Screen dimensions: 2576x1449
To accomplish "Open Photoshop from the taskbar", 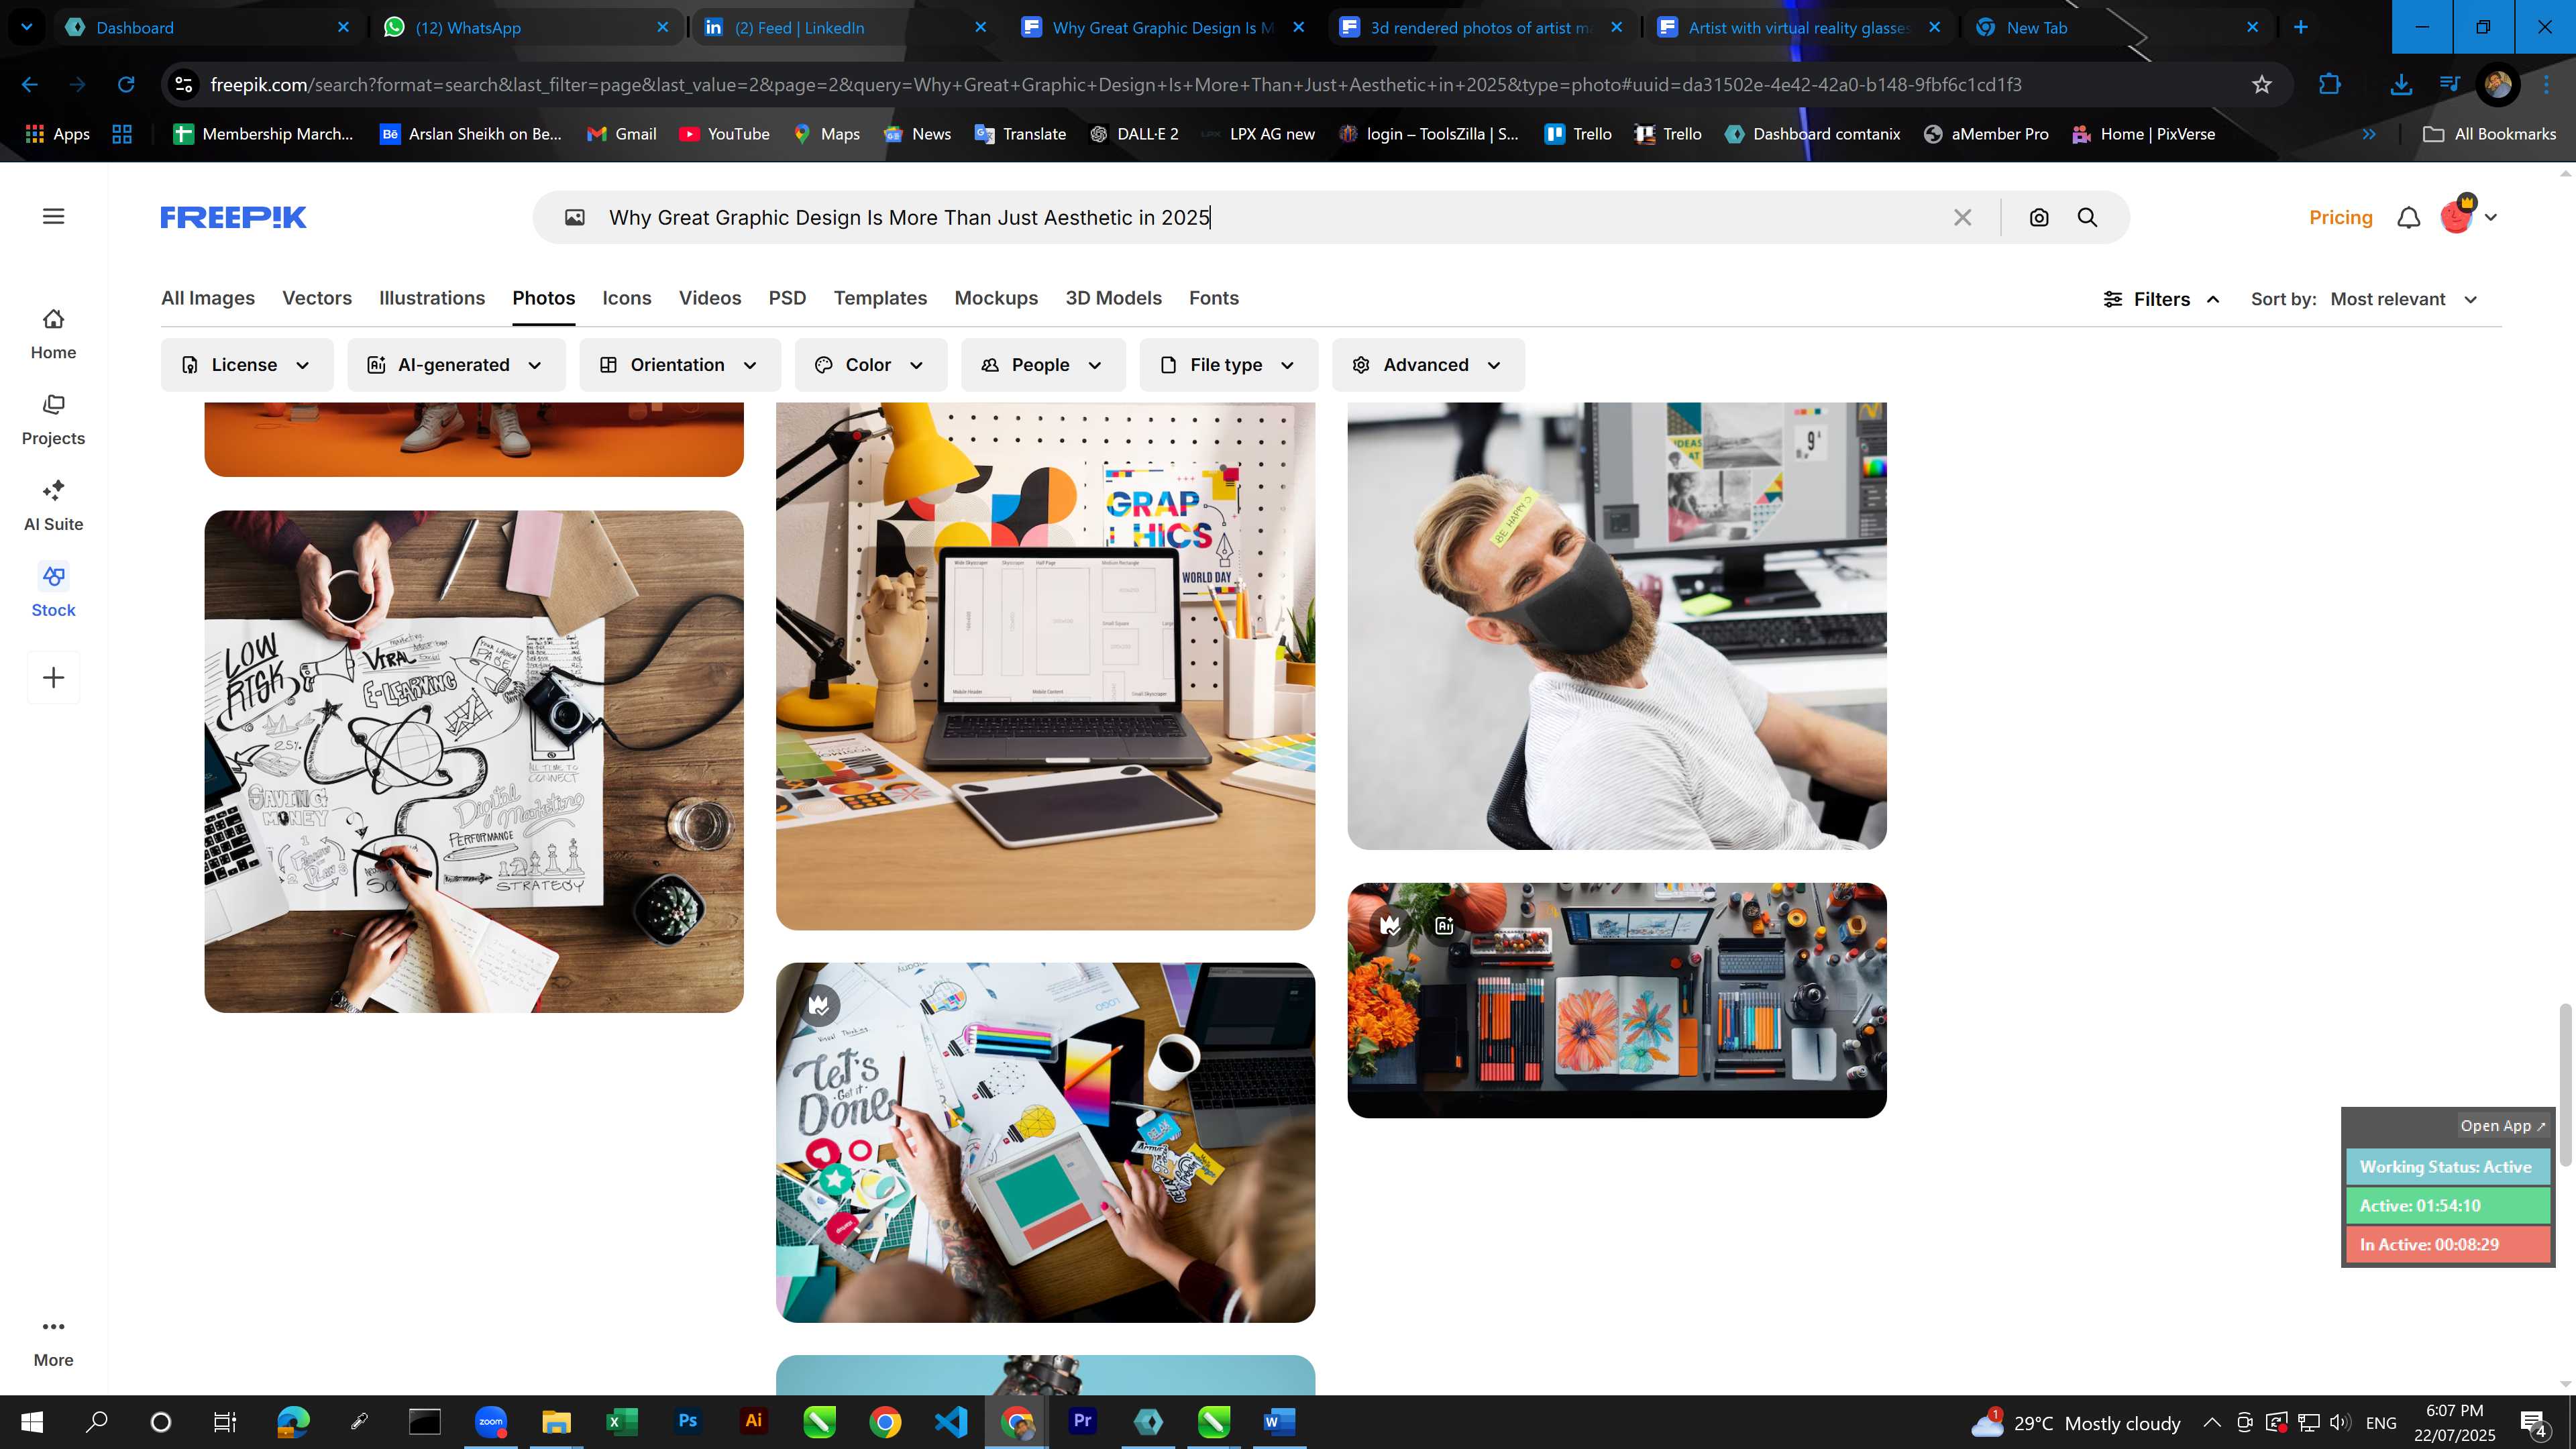I will 688,1421.
